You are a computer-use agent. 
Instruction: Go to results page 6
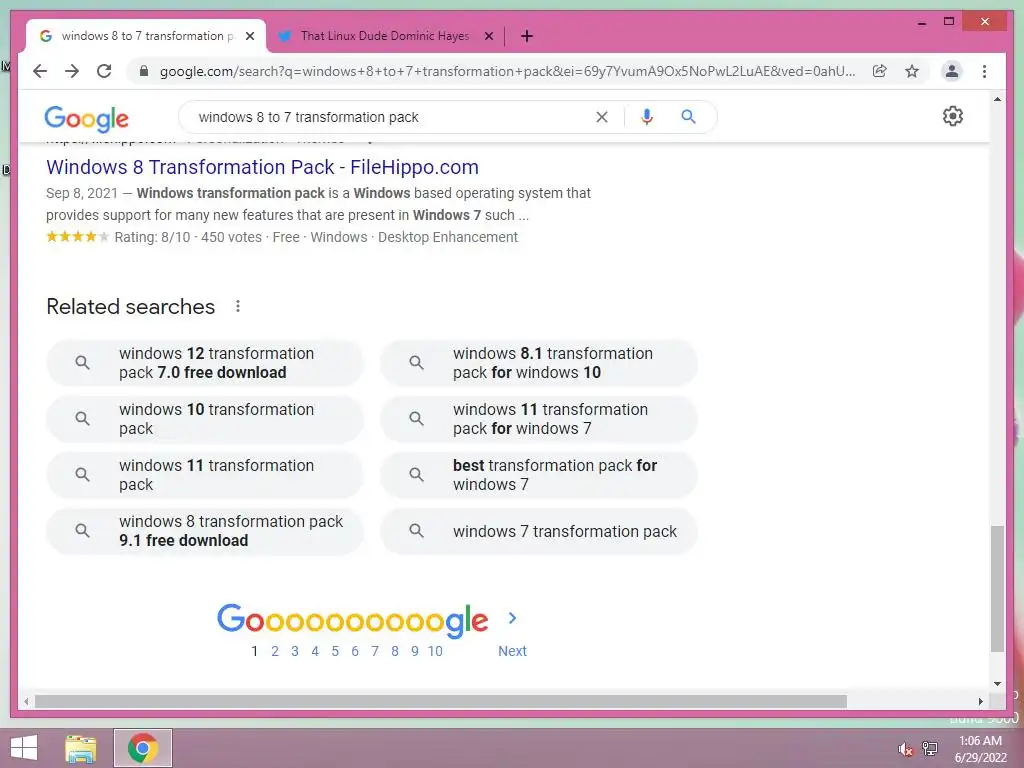tap(355, 651)
